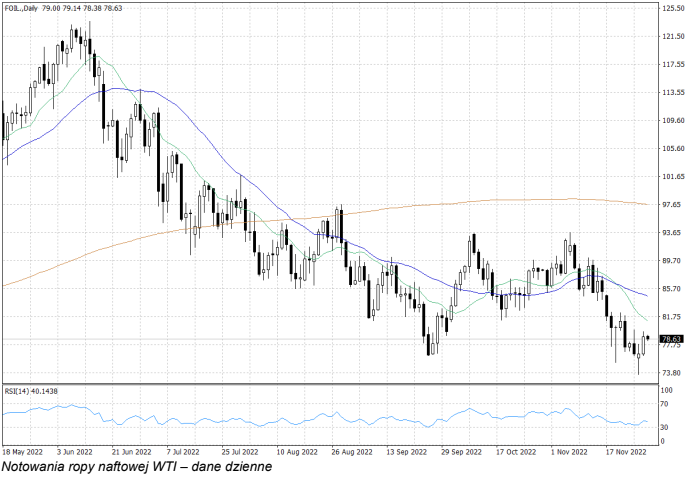This screenshot has height=477, width=688.
Task: Click the 125.50 price axis label
Action: click(x=672, y=8)
